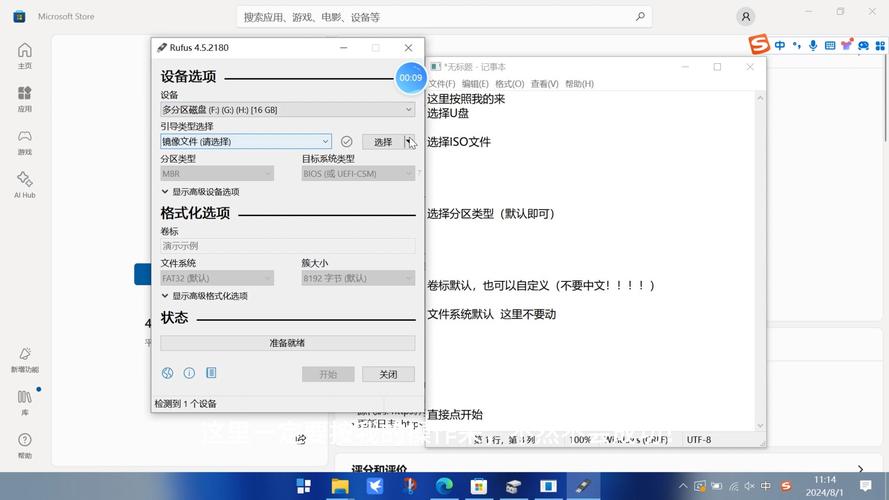The height and width of the screenshot is (500, 889).
Task: Expand 显示高级格式化选项
Action: tap(205, 296)
